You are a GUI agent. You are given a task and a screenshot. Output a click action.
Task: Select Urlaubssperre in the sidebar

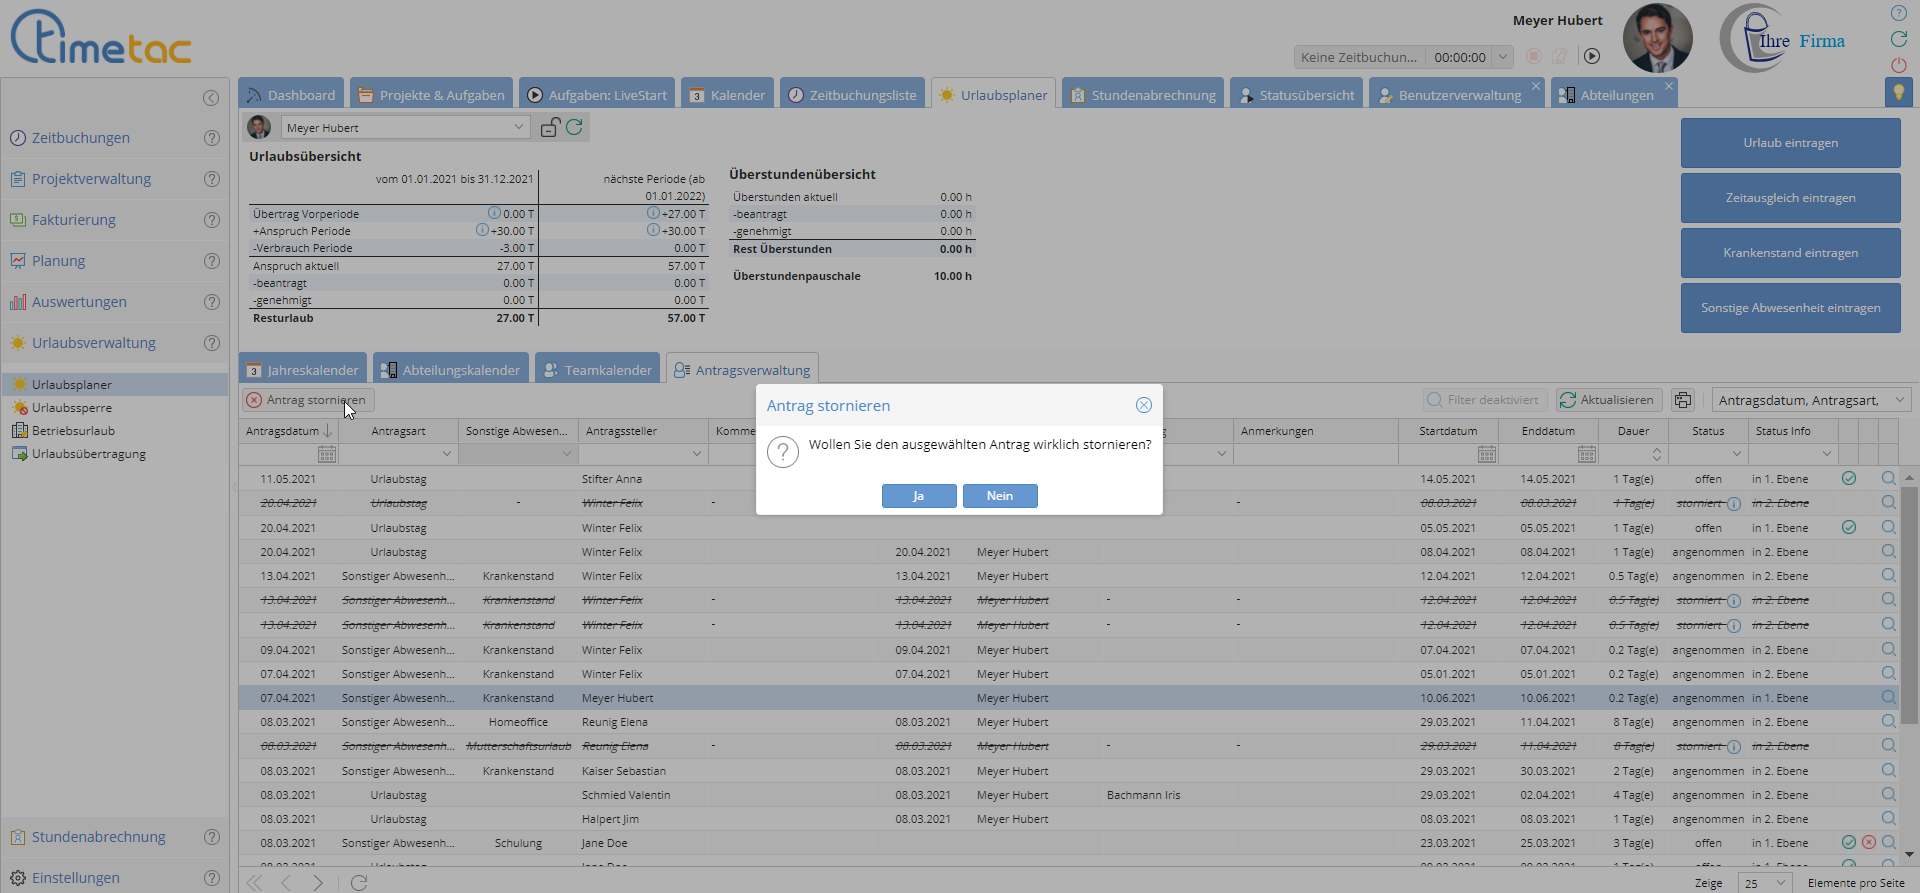click(72, 408)
